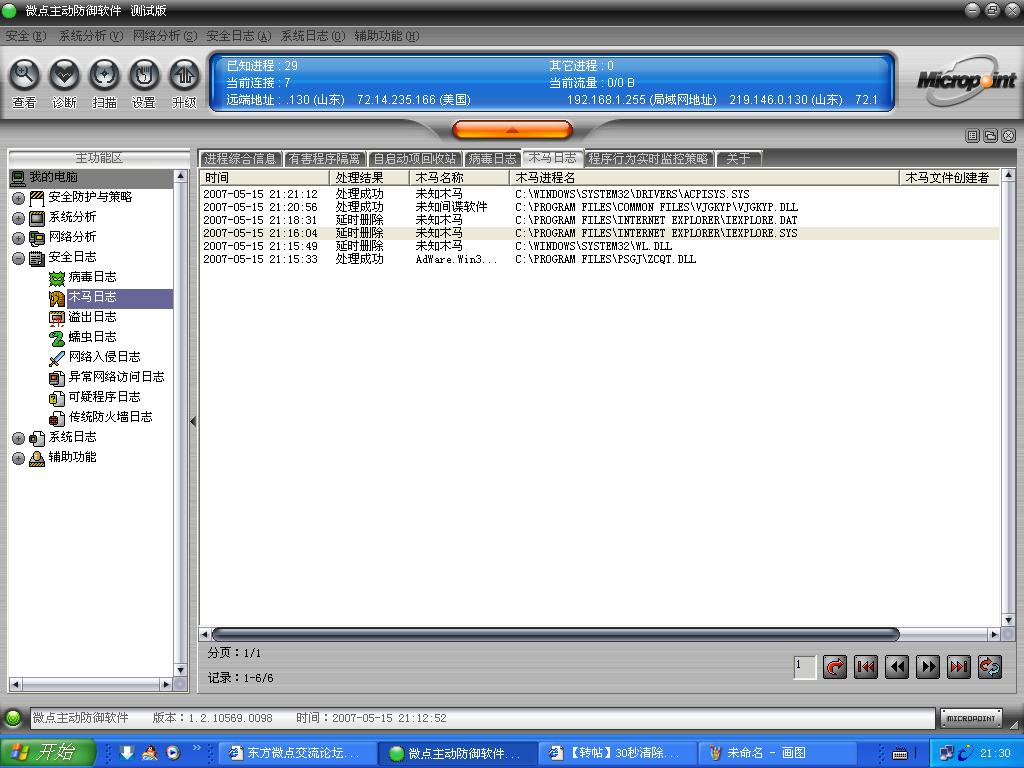Go to the previous page of records

point(897,667)
